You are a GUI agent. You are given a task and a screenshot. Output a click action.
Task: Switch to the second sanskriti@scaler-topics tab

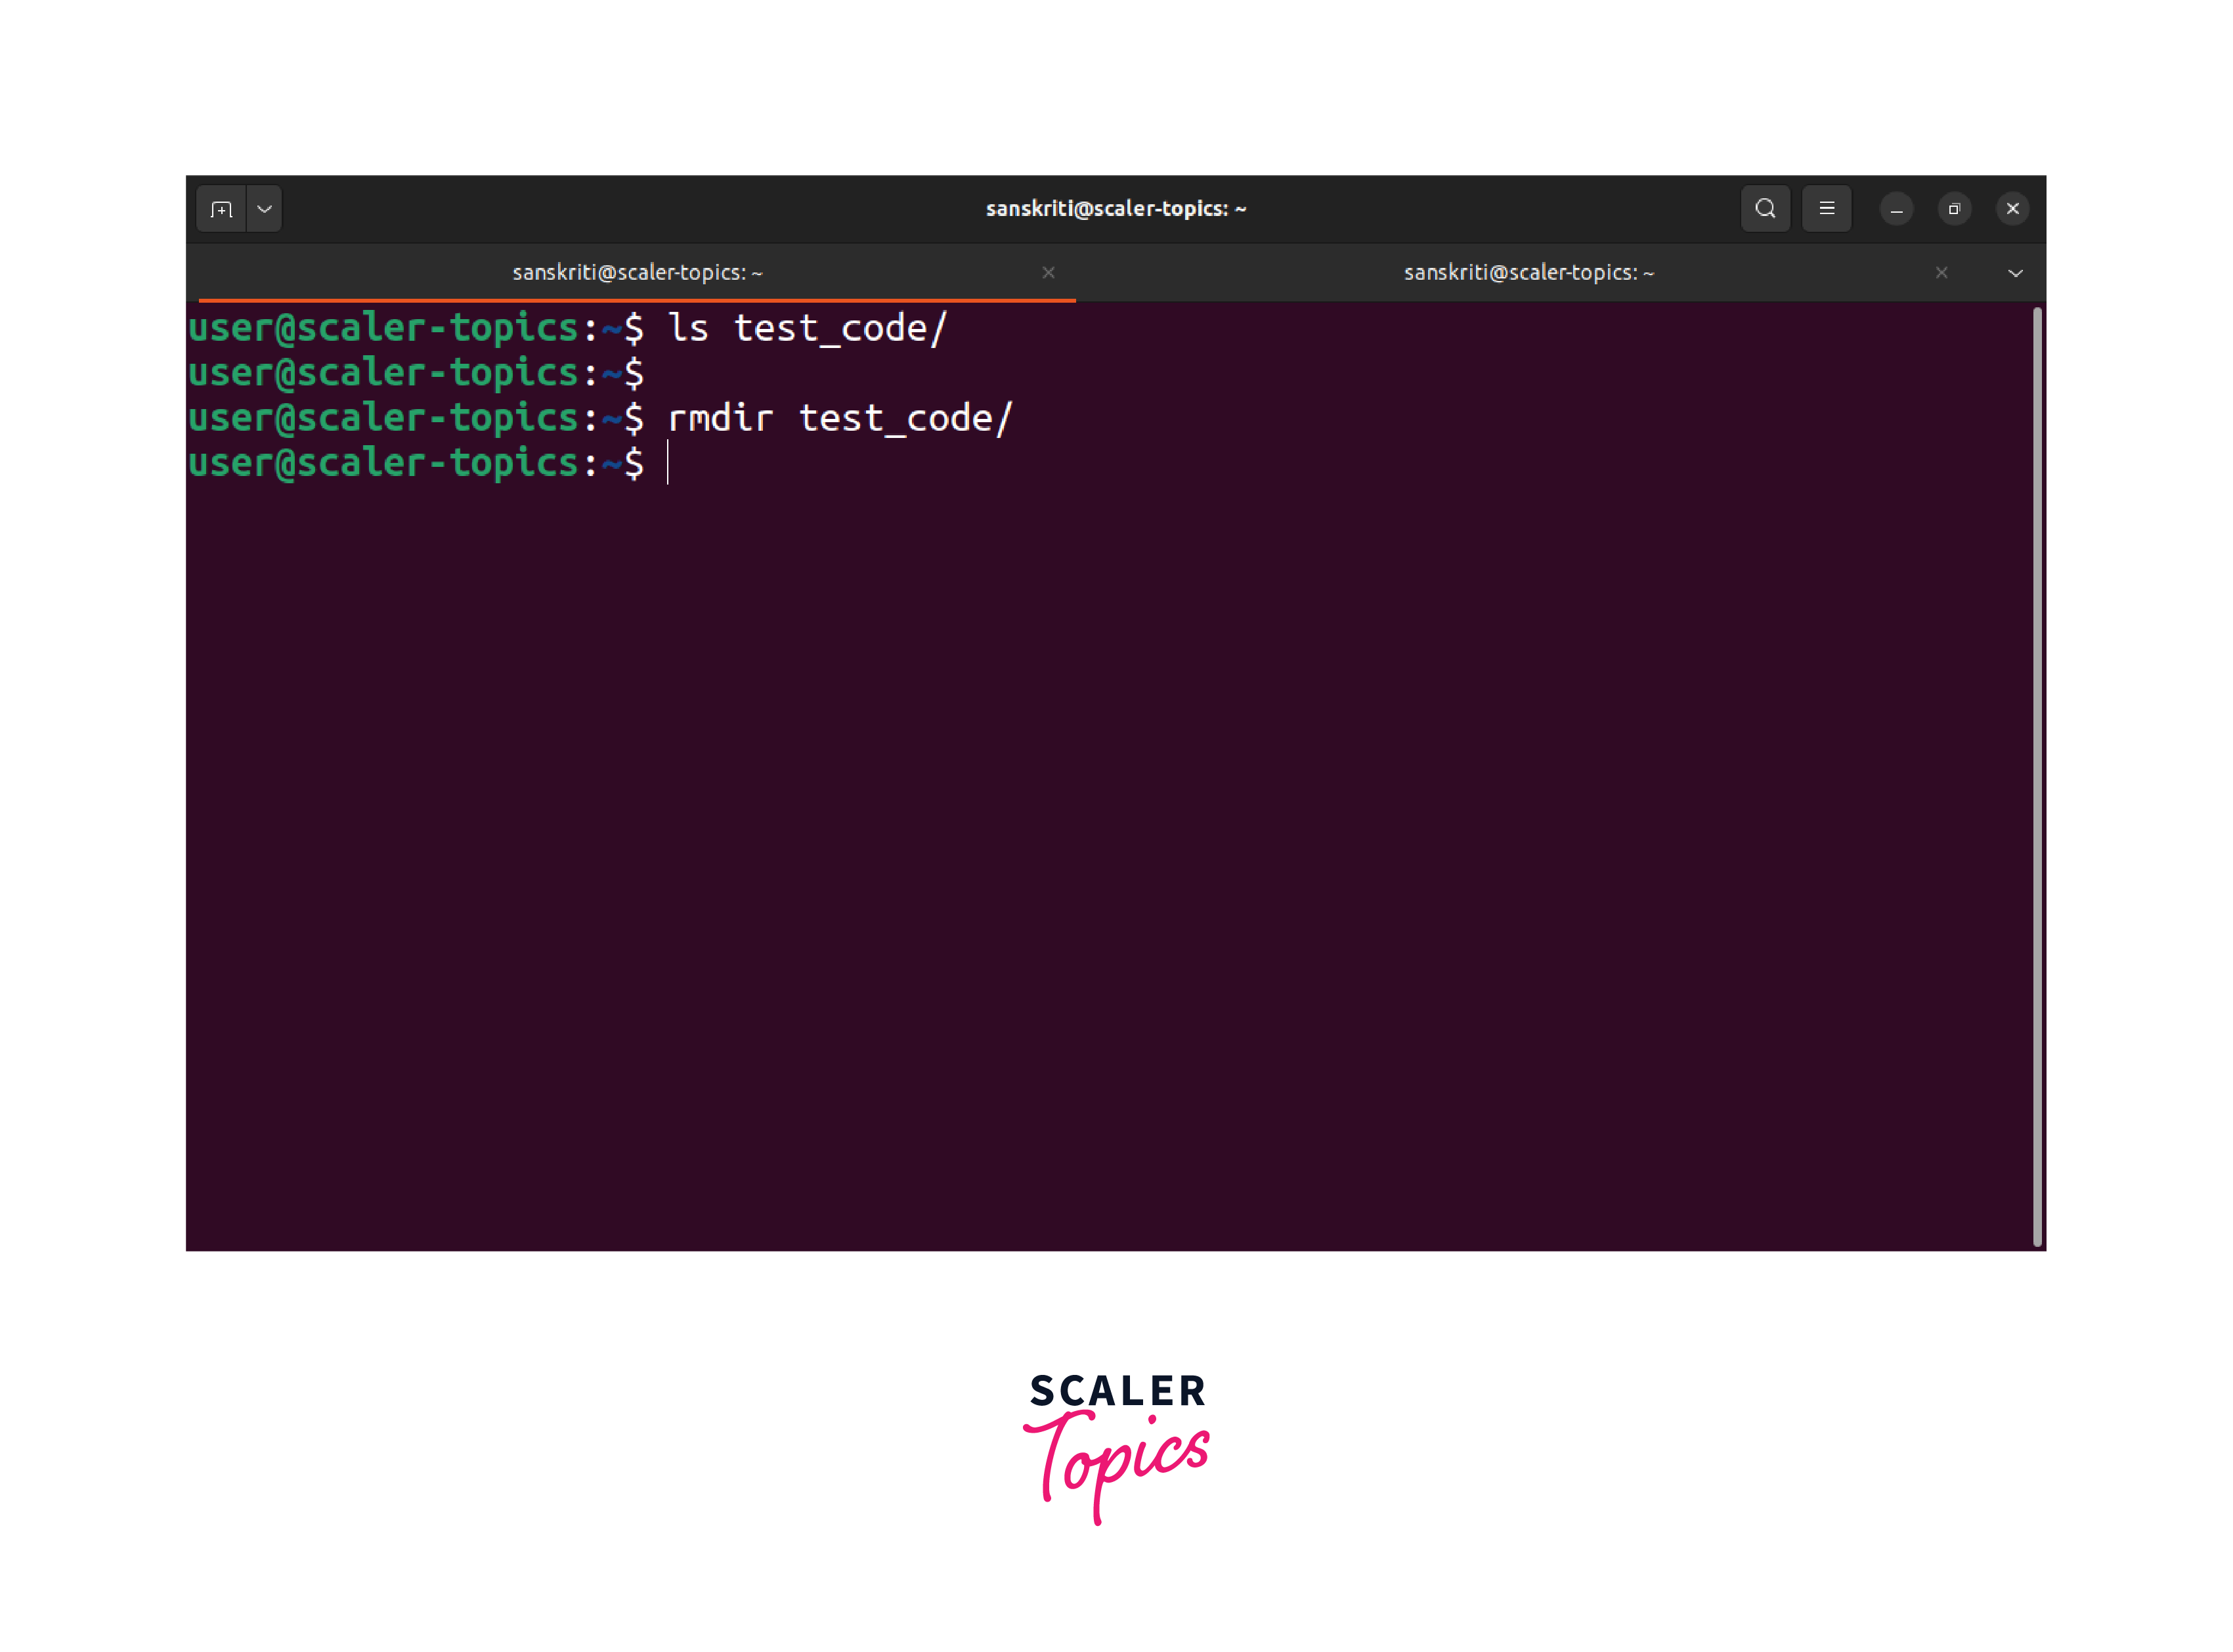[1528, 273]
